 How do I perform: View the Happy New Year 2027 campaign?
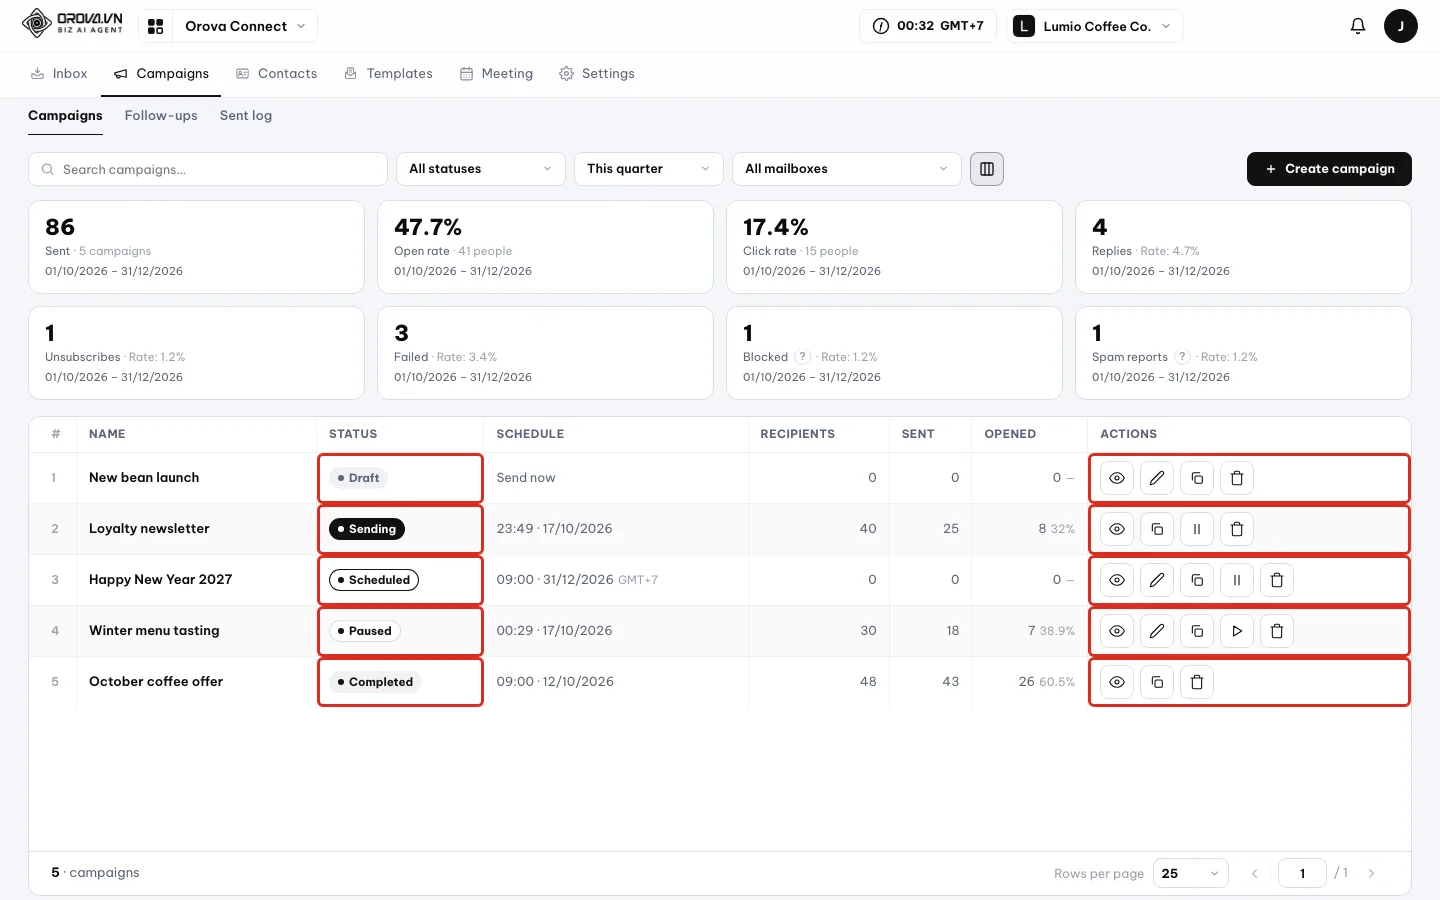(x=1117, y=580)
